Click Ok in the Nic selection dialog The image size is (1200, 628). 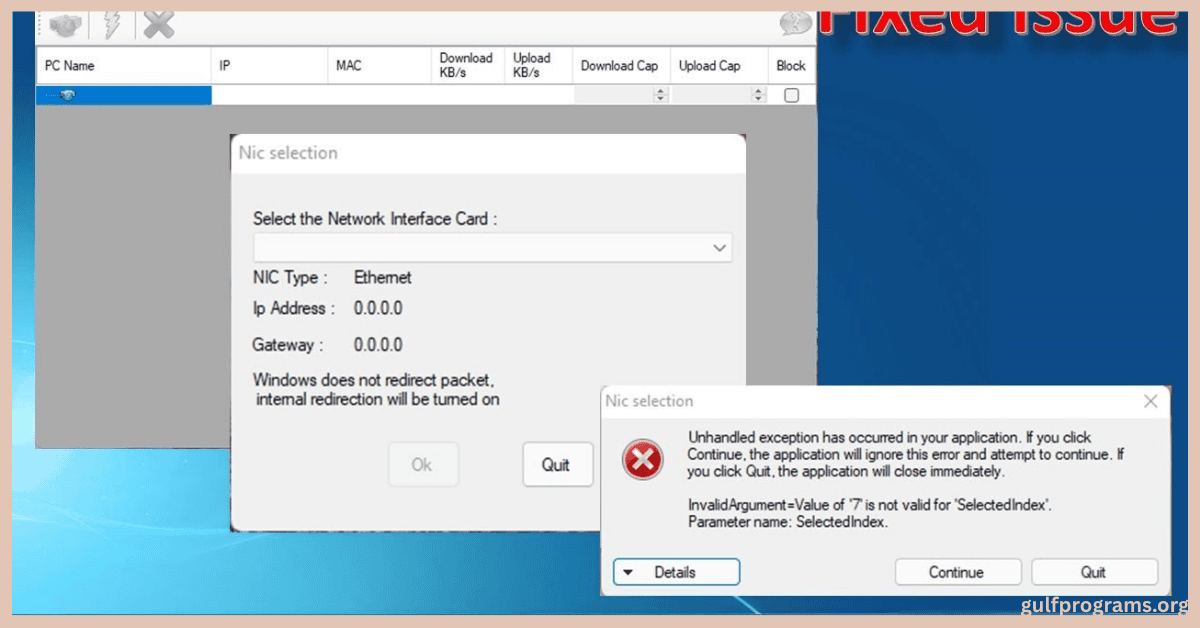[x=423, y=464]
